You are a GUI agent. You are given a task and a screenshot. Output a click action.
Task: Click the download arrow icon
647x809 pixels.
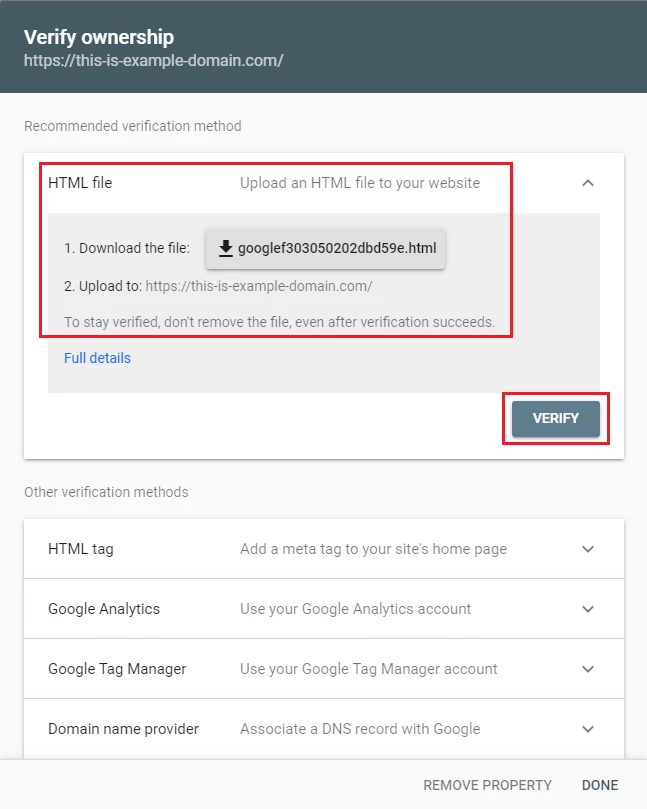click(x=225, y=249)
